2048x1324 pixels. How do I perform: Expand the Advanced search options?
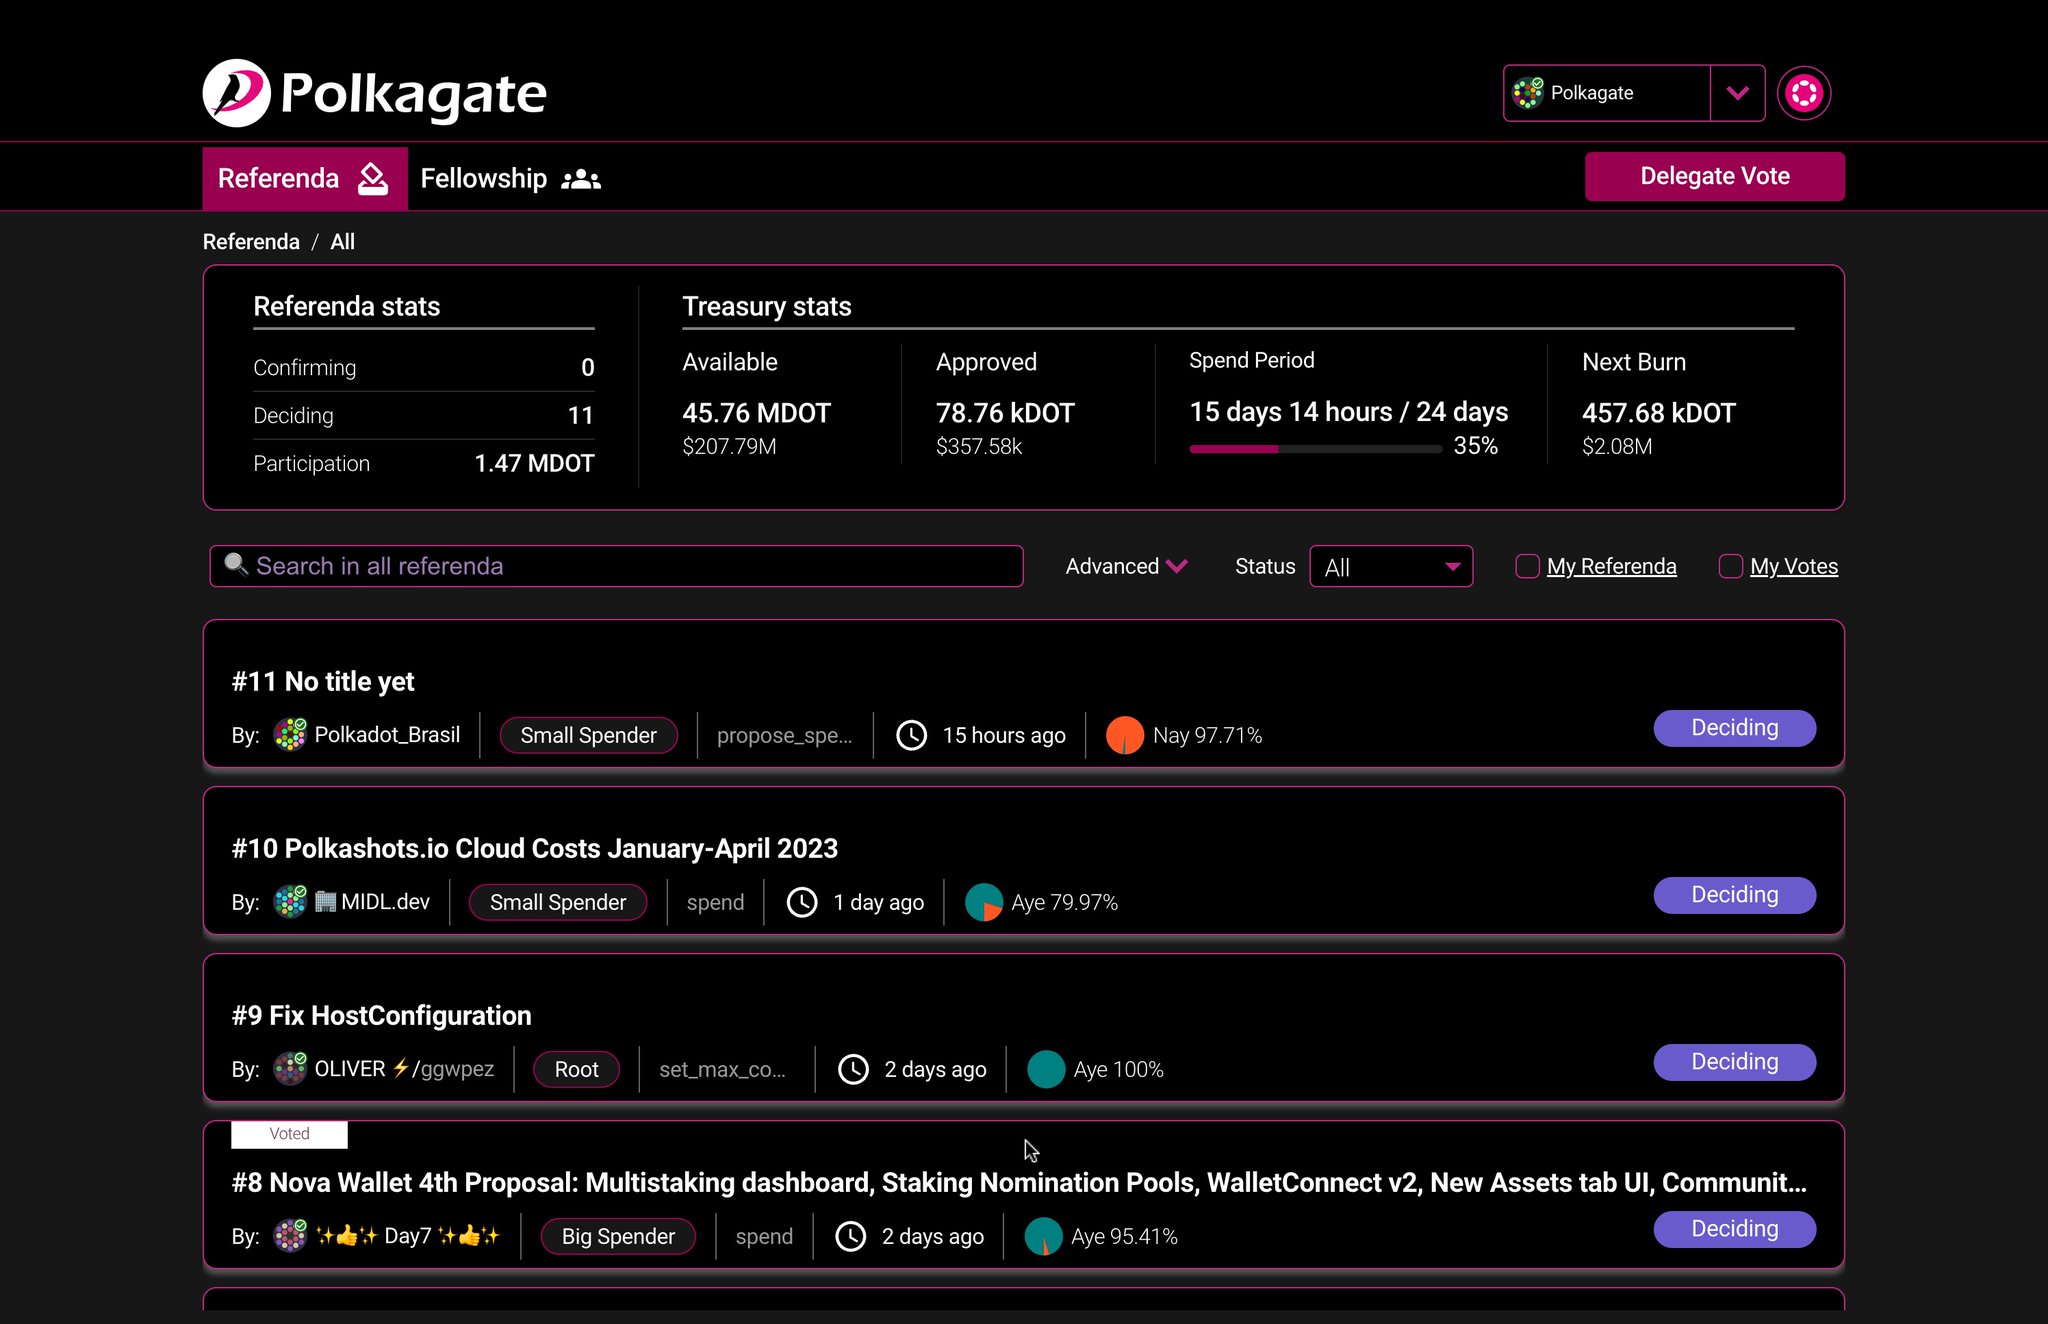(x=1125, y=566)
